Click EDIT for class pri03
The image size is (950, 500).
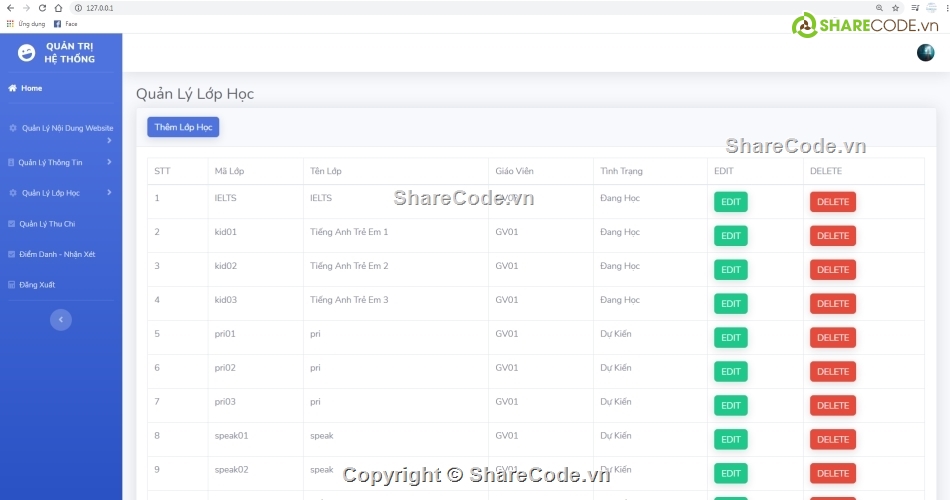pos(731,405)
